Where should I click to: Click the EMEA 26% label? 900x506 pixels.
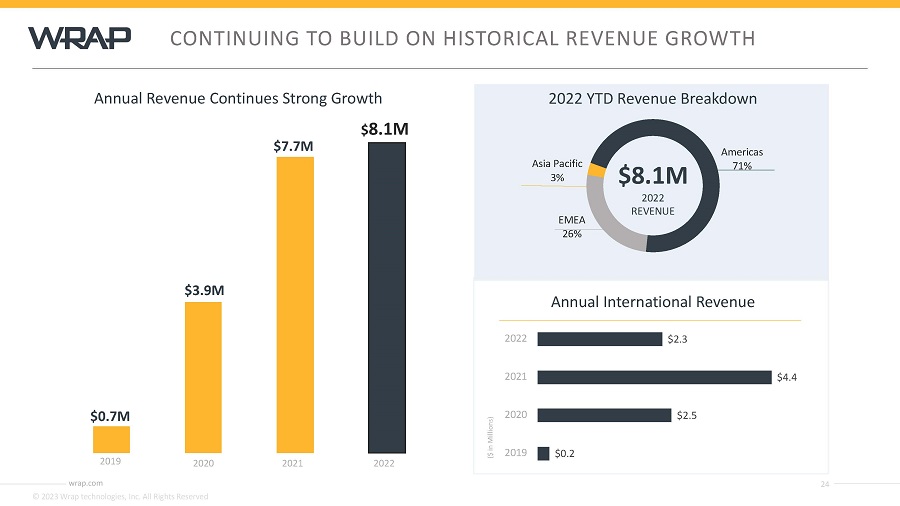[x=571, y=226]
